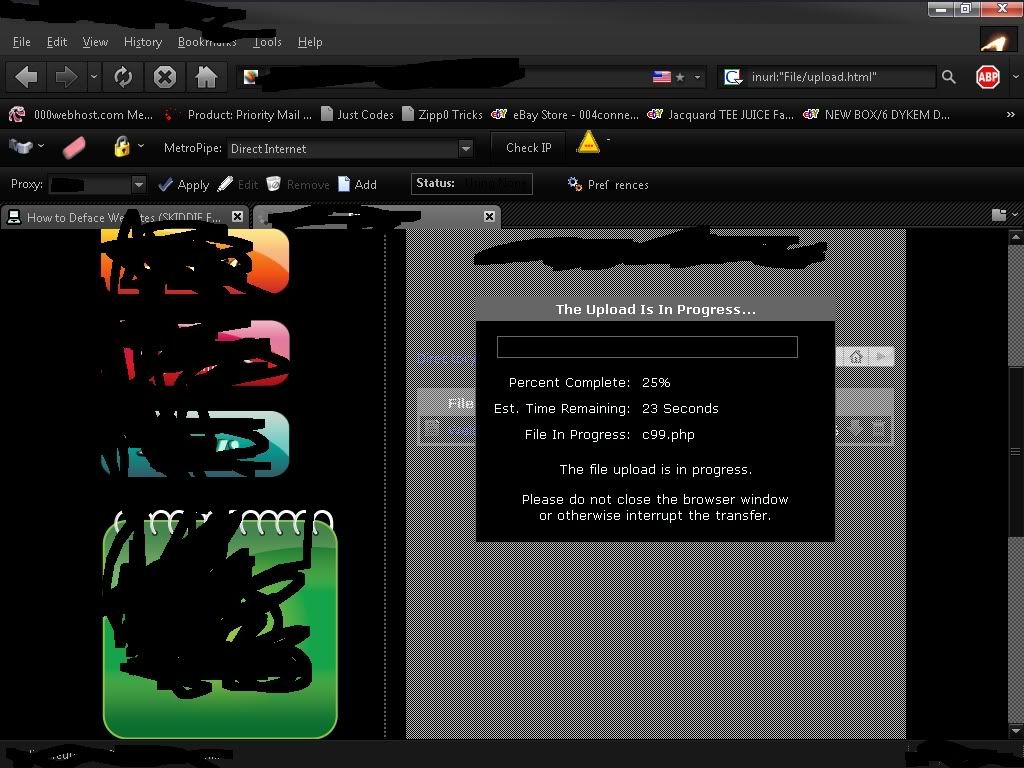
Task: Click the Edit proxy pencil button
Action: tap(238, 185)
